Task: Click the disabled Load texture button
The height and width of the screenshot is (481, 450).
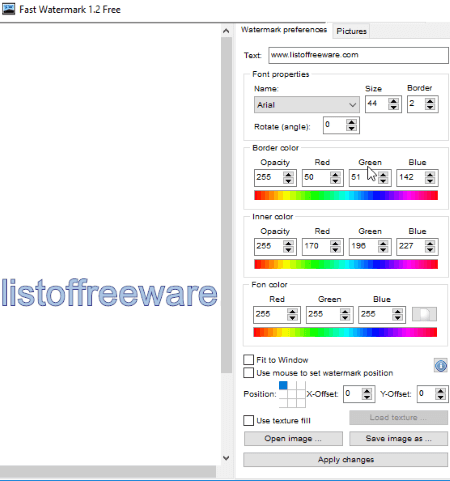Action: (x=398, y=417)
